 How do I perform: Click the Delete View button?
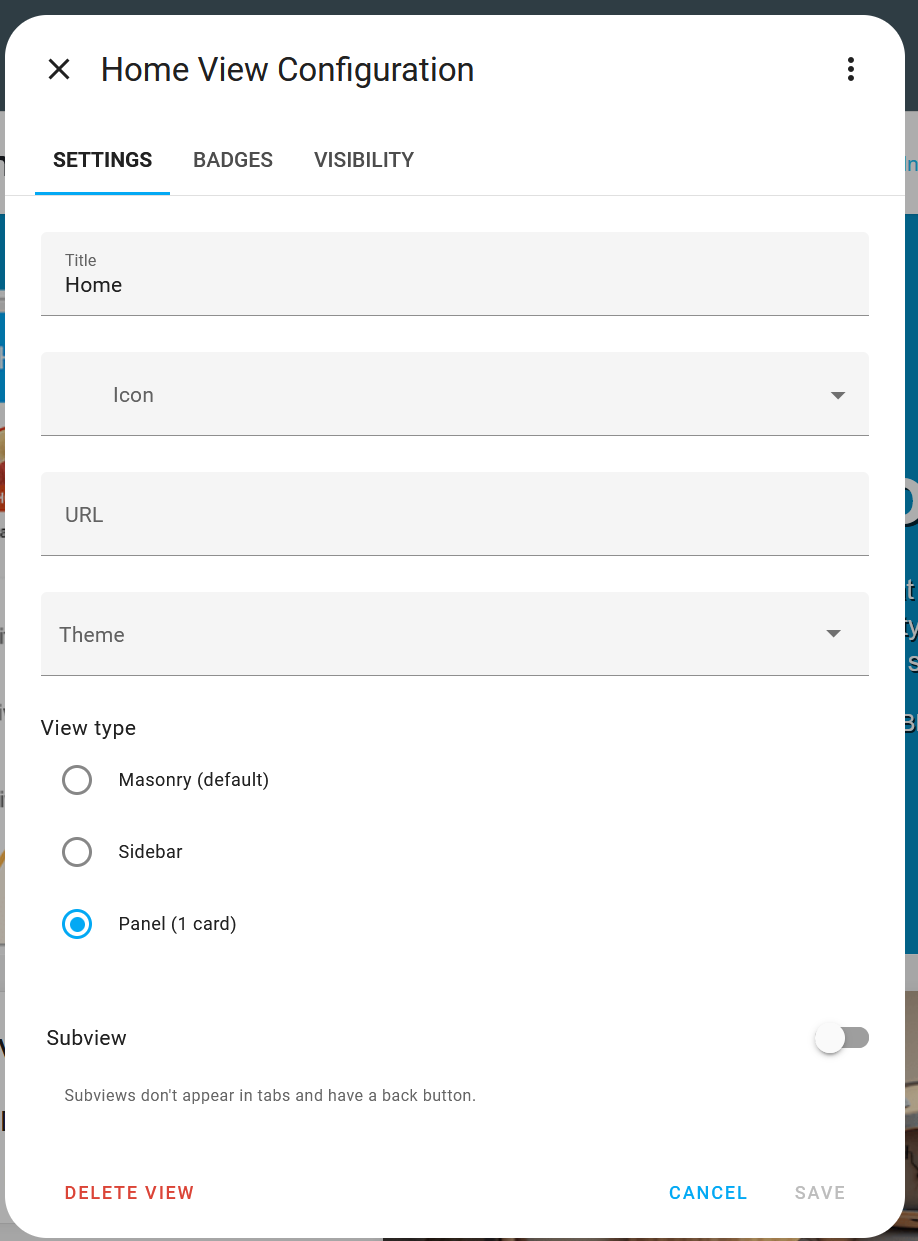click(x=129, y=1192)
